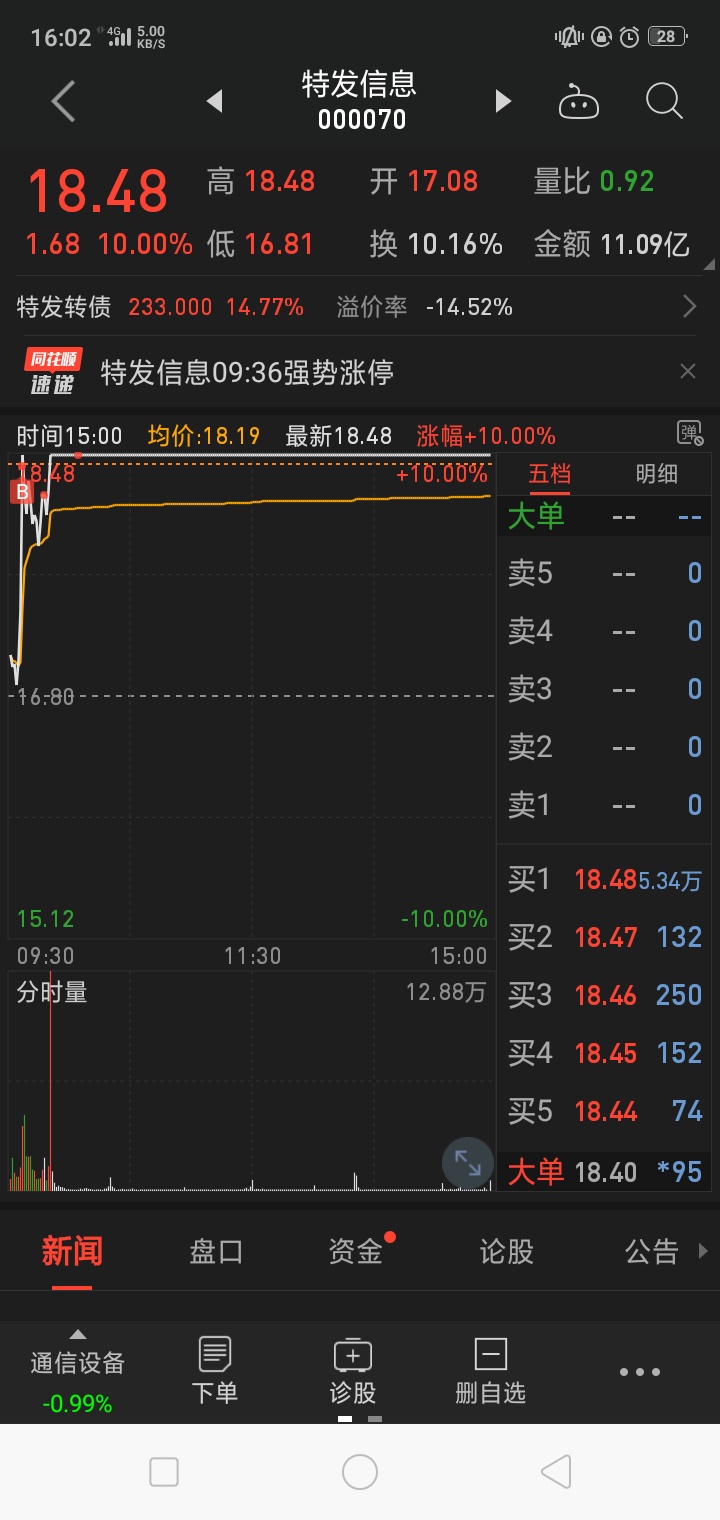The image size is (720, 1520).
Task: Select the 买2 18.47 bid row
Action: 605,937
